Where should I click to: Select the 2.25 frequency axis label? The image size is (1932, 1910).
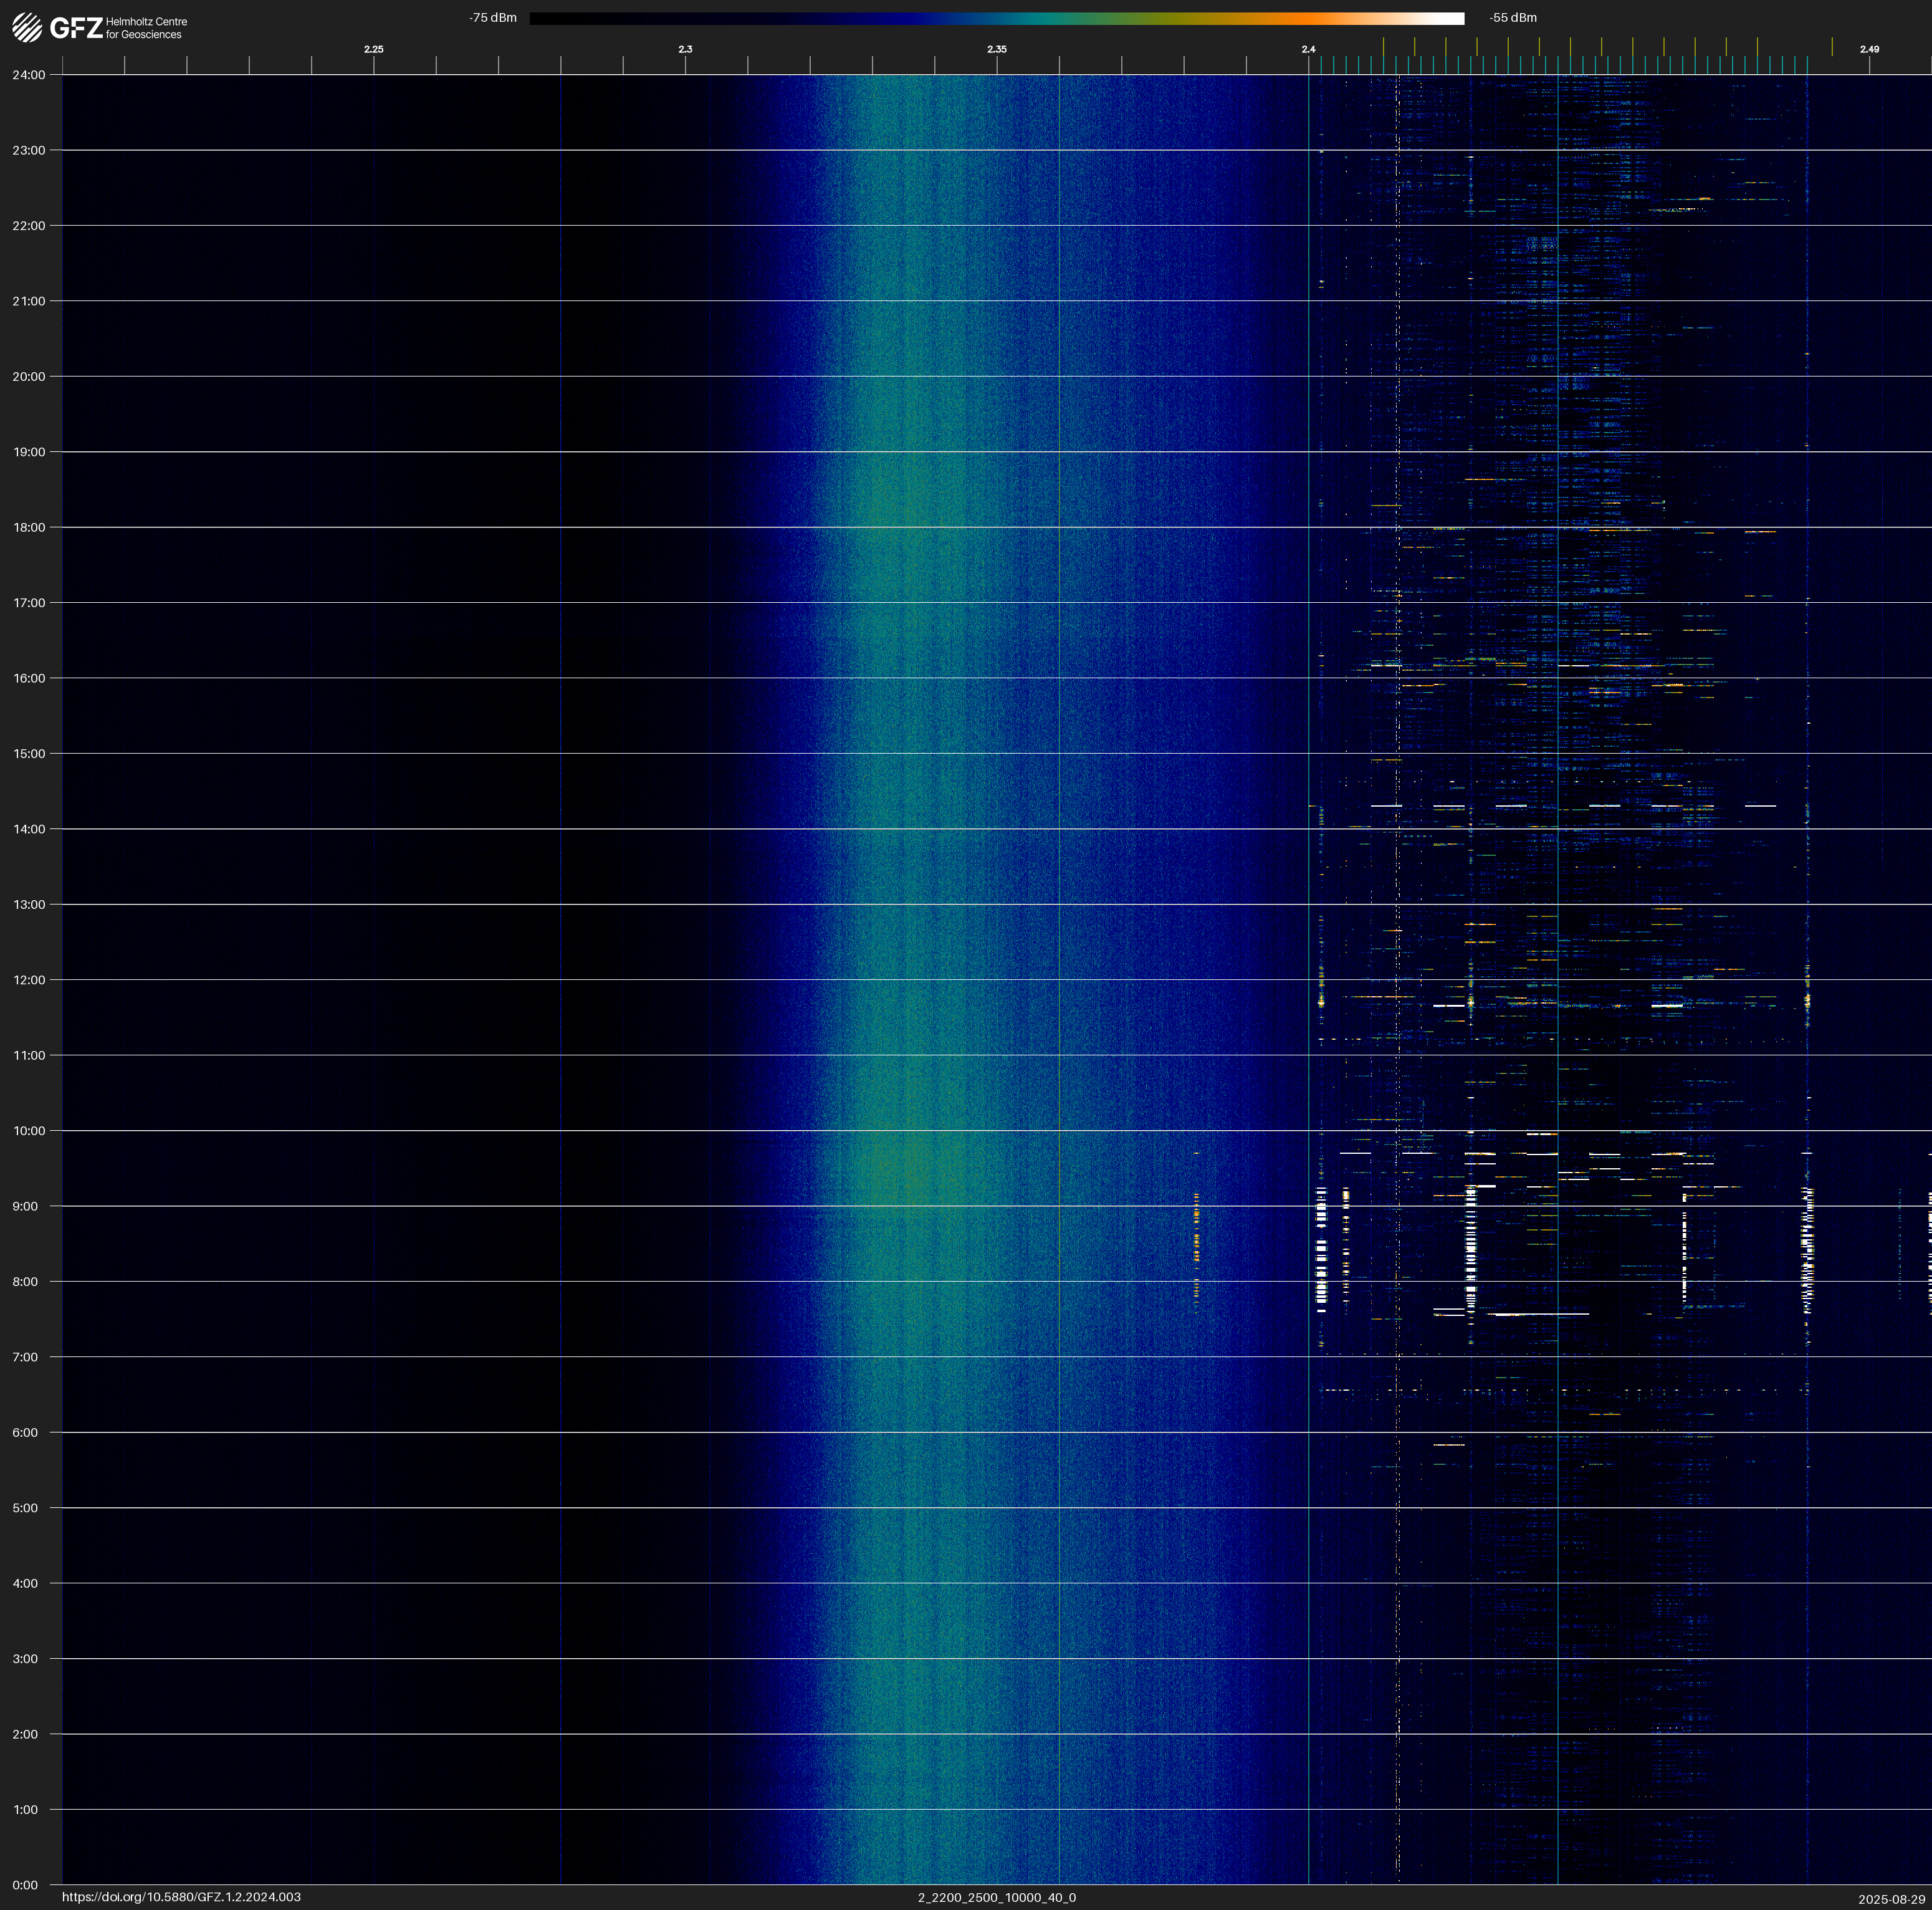click(373, 49)
